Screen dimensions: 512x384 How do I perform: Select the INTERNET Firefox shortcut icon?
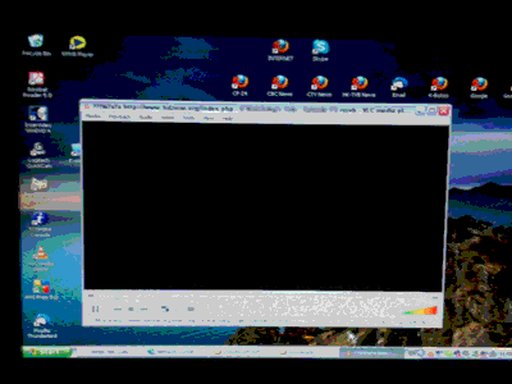pos(280,50)
